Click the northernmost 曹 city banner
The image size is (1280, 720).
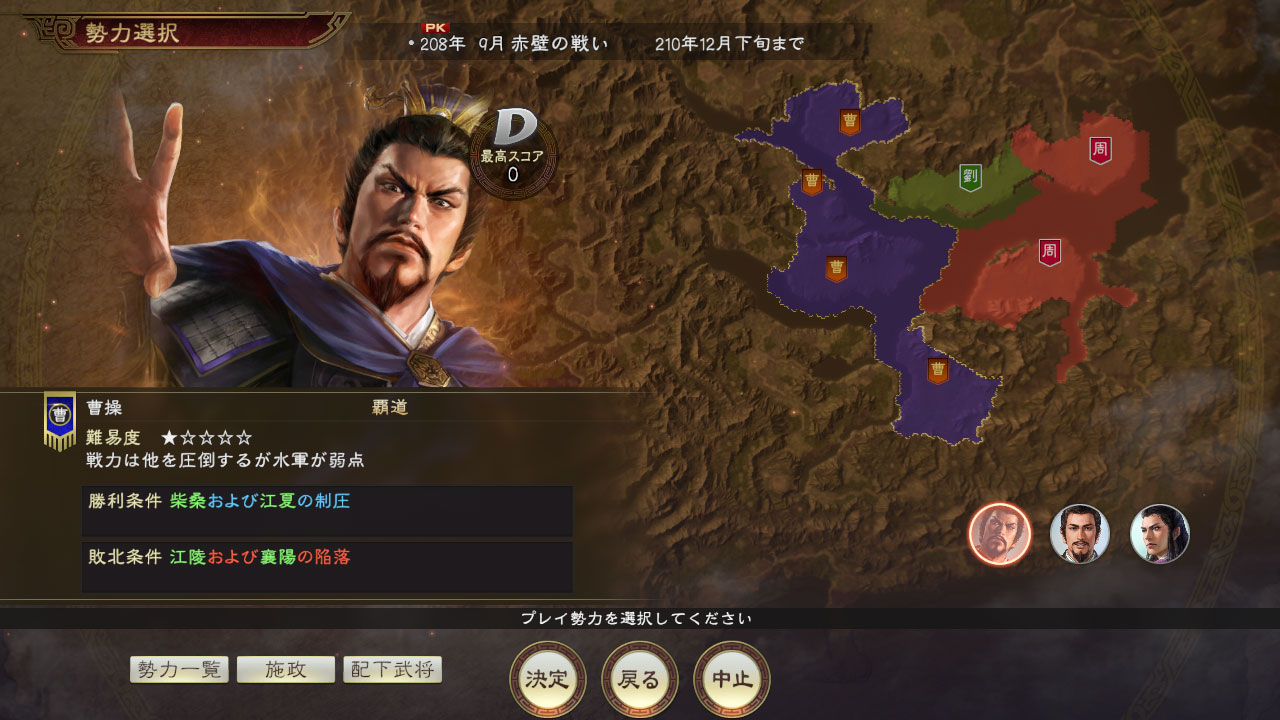coord(850,122)
